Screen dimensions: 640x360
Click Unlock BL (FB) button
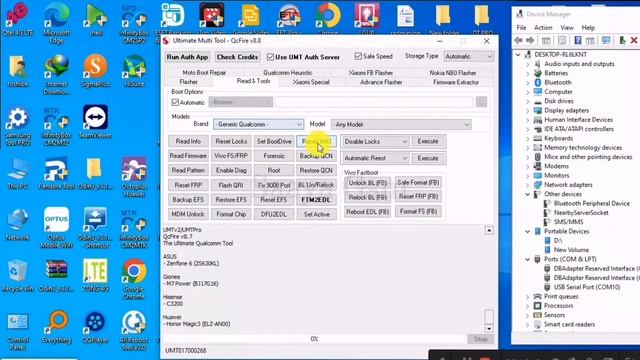tap(367, 183)
